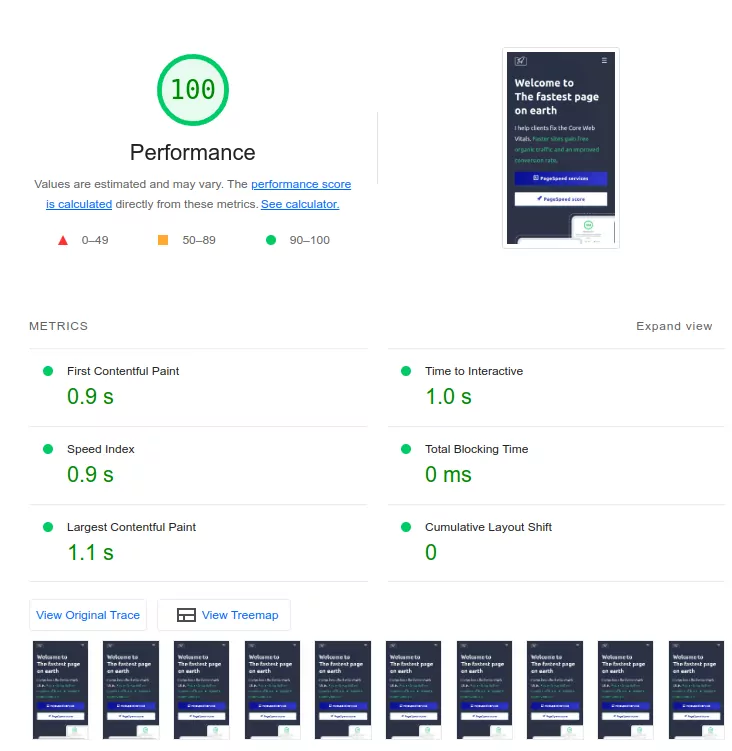
Task: Click green dot next to Total Blocking Time
Action: tap(405, 449)
